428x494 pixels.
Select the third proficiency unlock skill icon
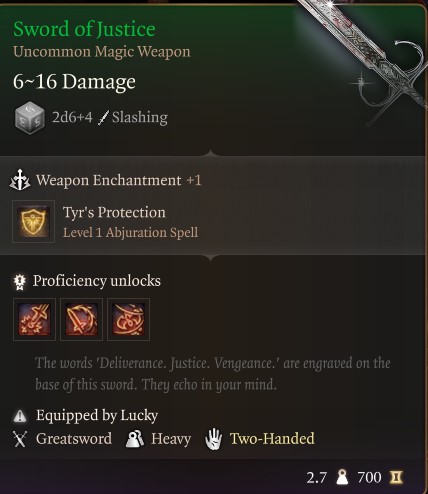[128, 319]
